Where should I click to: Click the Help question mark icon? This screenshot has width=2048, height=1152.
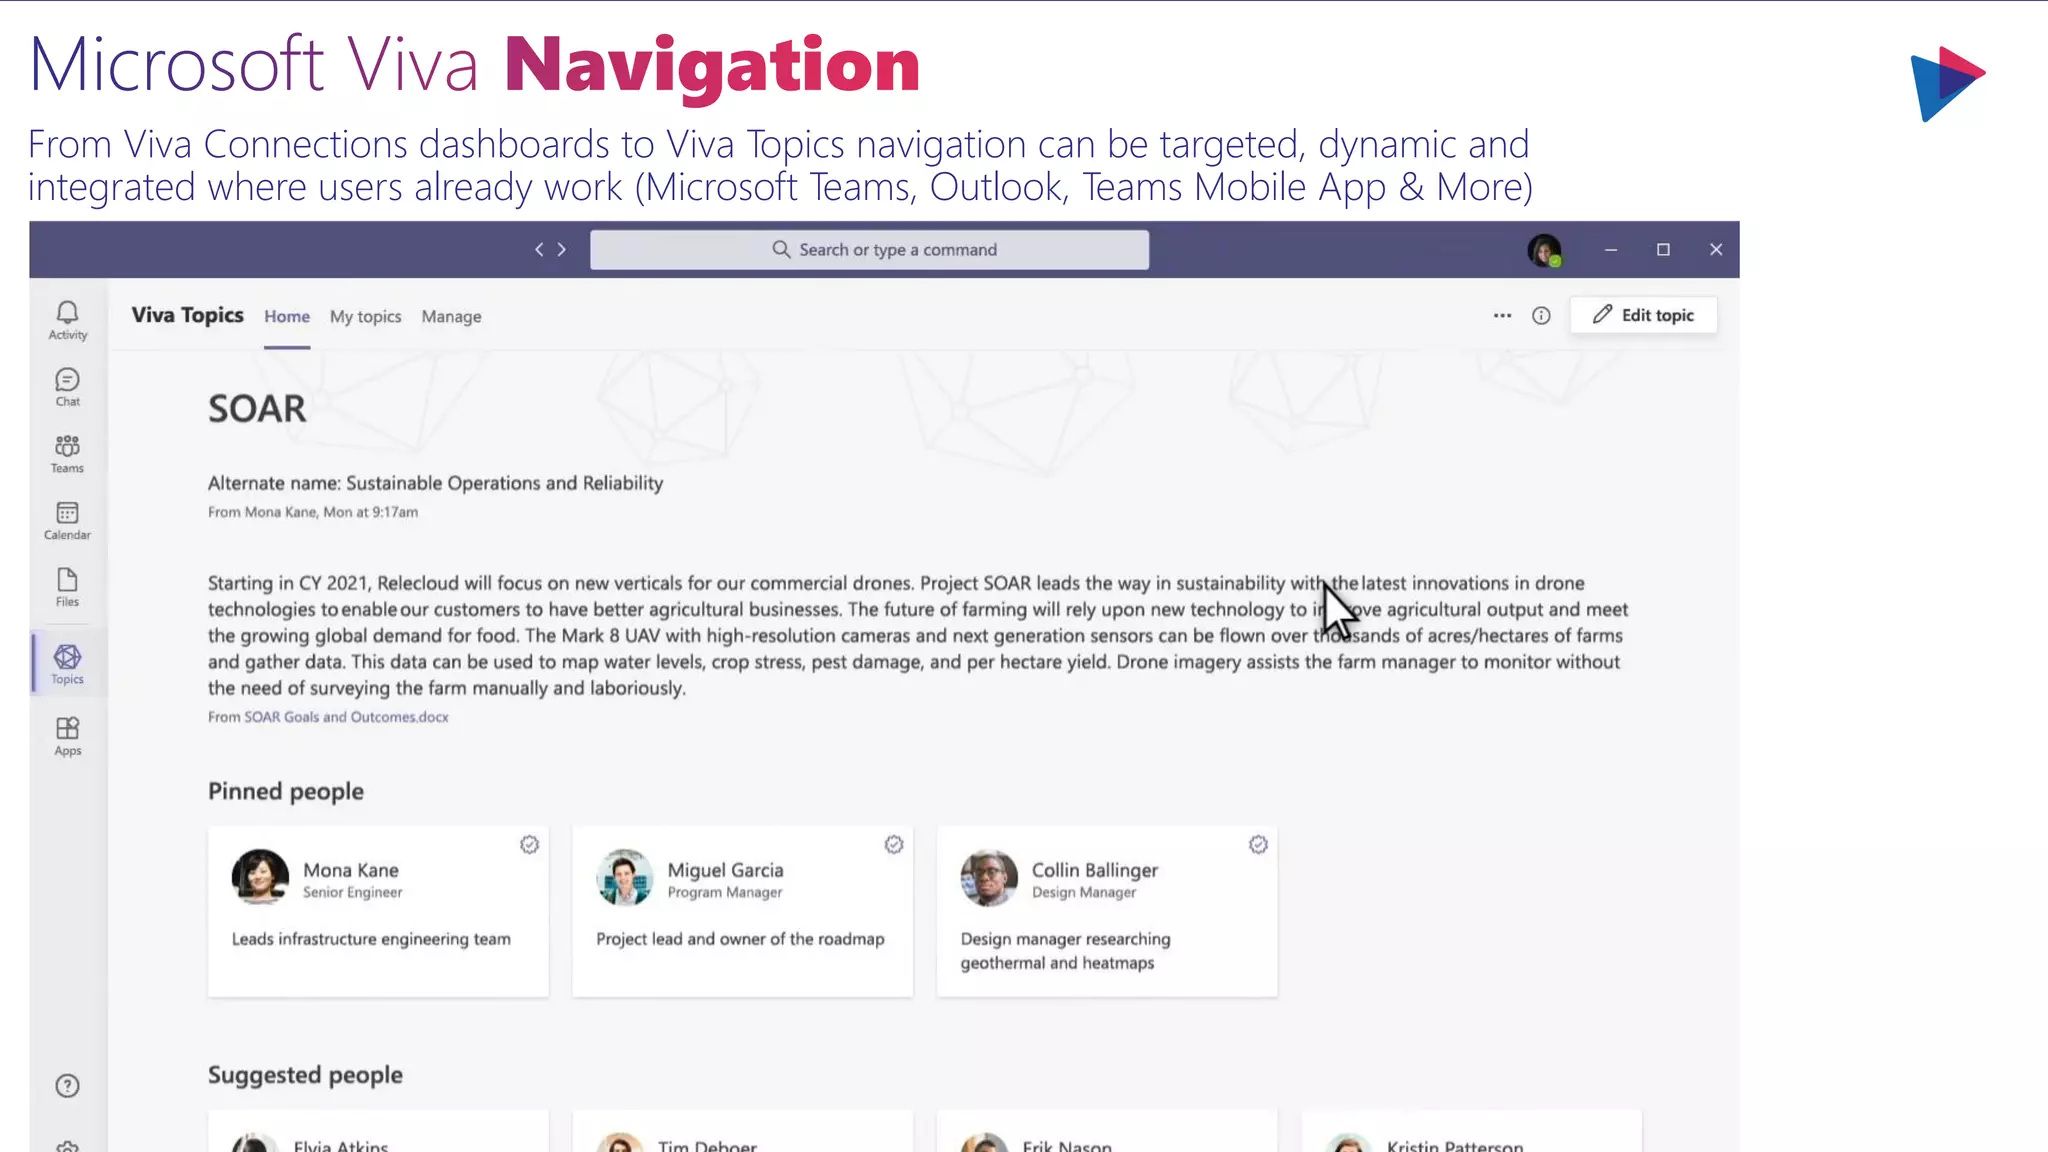[x=67, y=1086]
